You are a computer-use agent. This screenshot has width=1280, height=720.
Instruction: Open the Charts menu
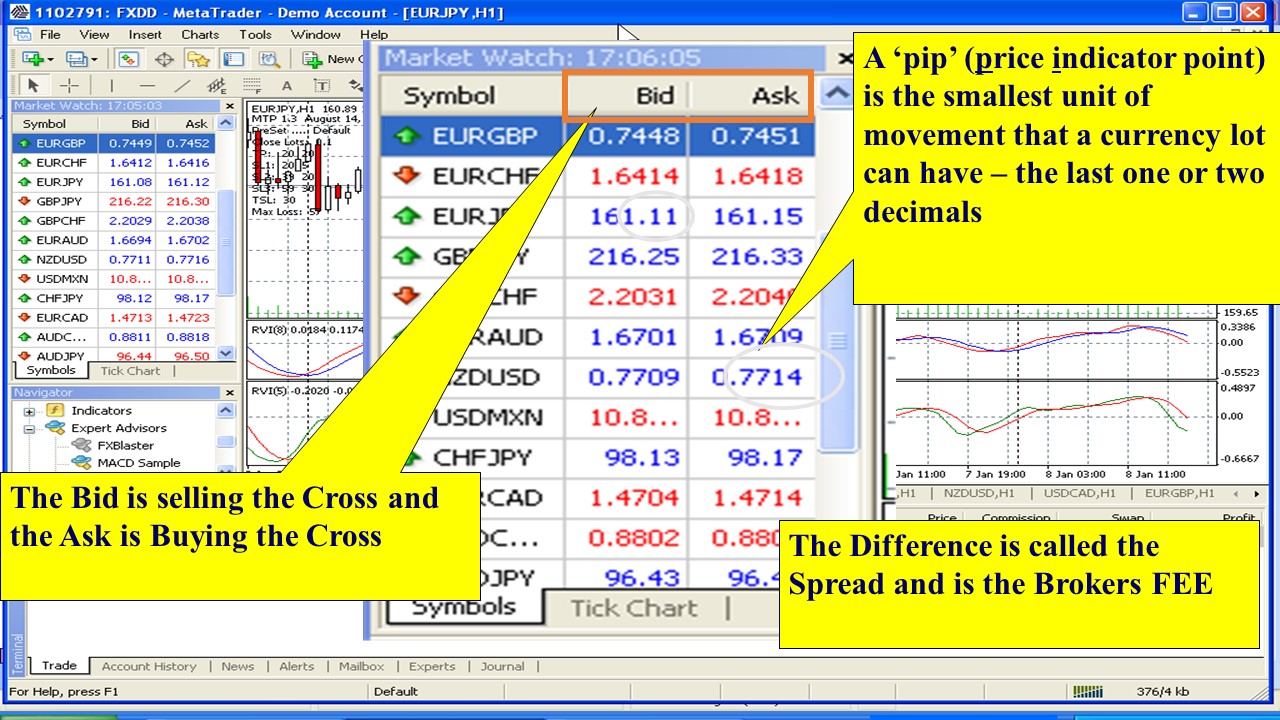click(x=200, y=34)
